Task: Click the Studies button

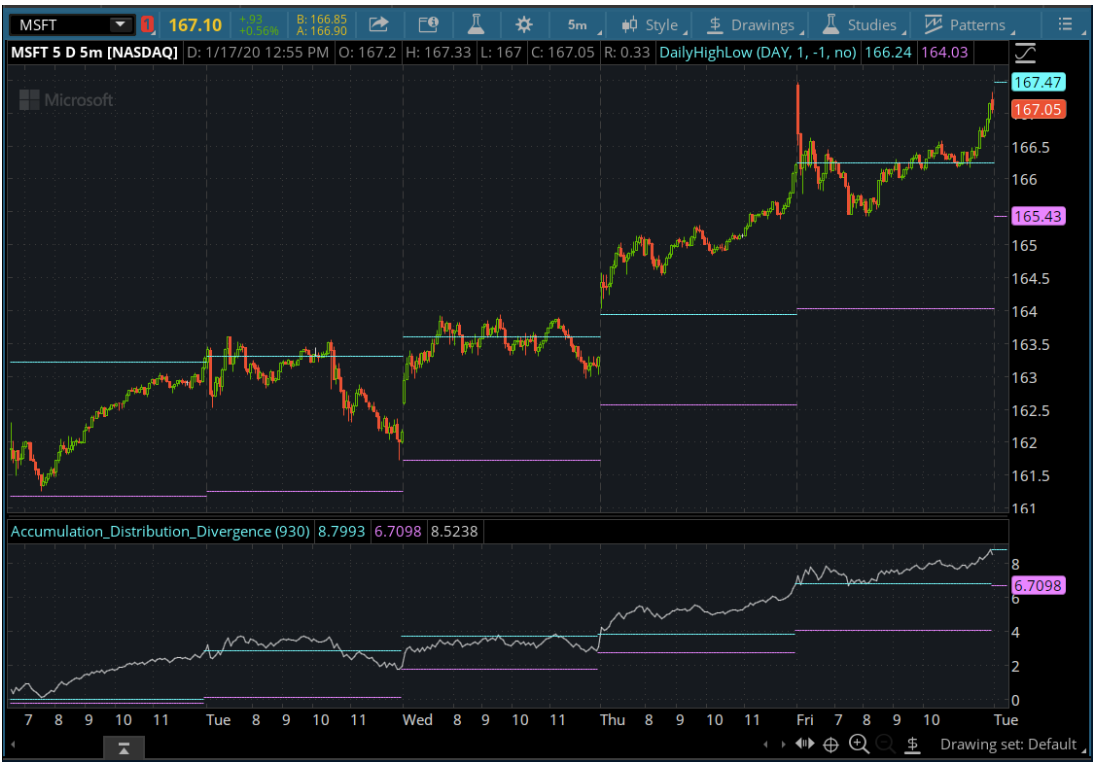Action: pyautogui.click(x=864, y=24)
